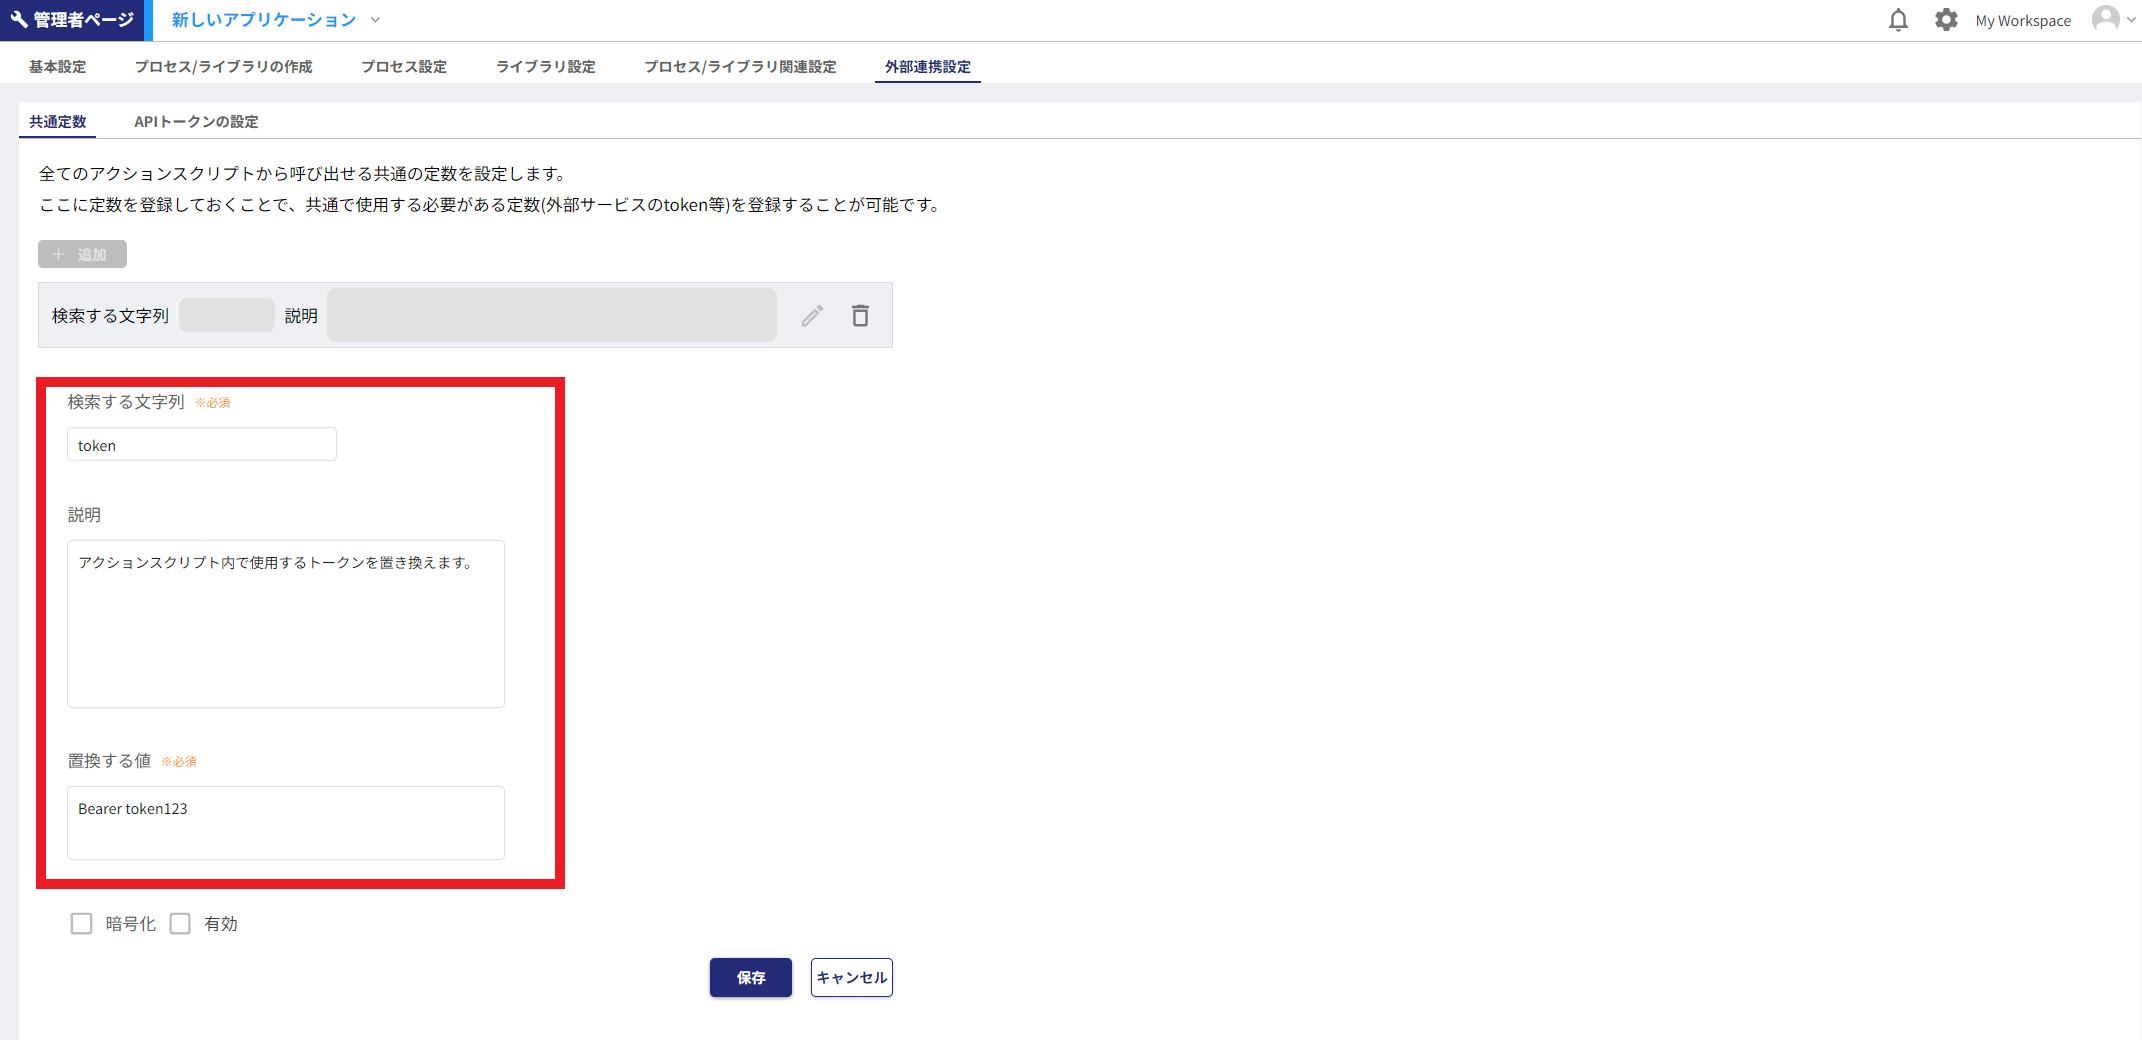This screenshot has width=2142, height=1040.
Task: Open the settings gear menu
Action: 1946,20
